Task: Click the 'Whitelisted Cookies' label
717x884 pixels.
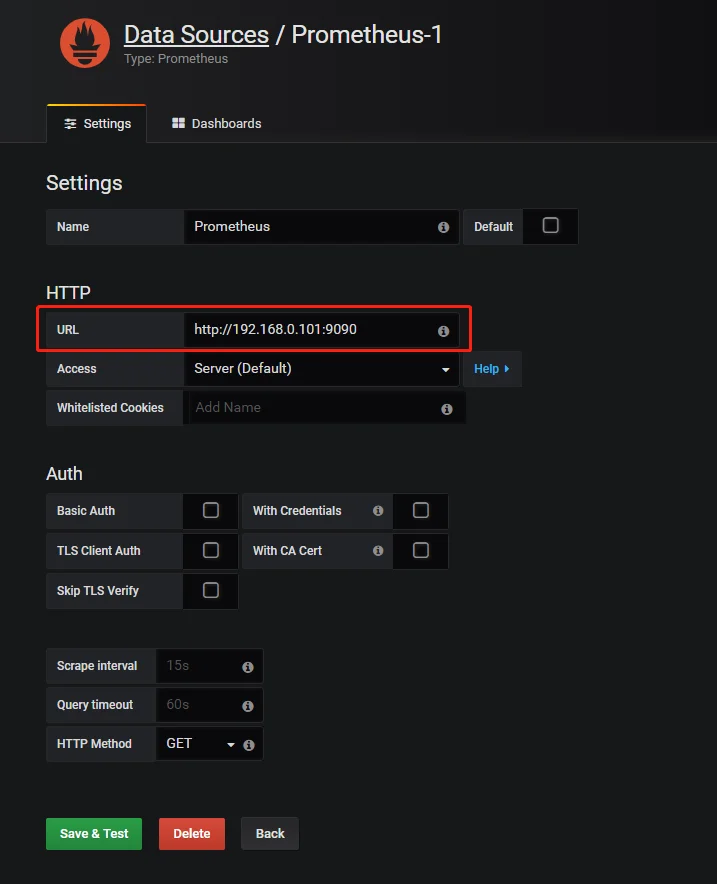Action: tap(110, 408)
